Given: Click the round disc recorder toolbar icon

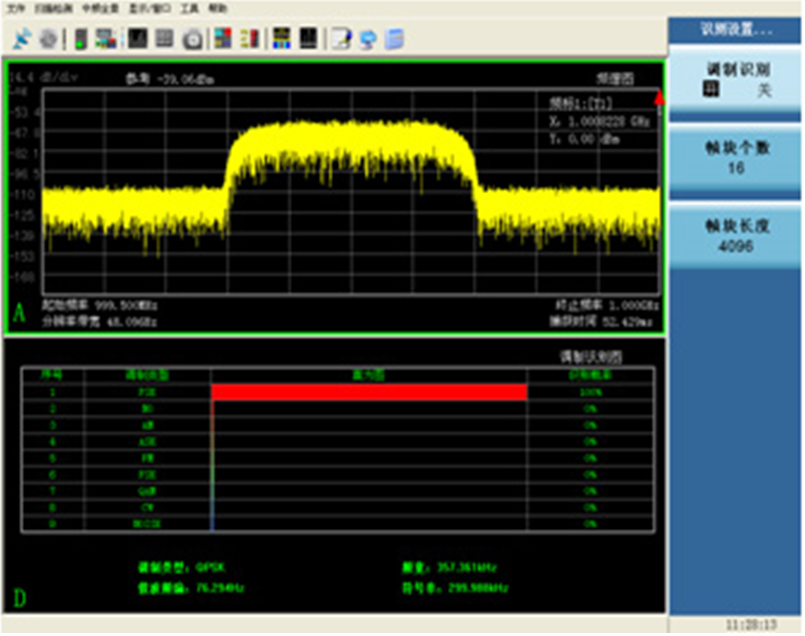Looking at the screenshot, I should (x=192, y=39).
